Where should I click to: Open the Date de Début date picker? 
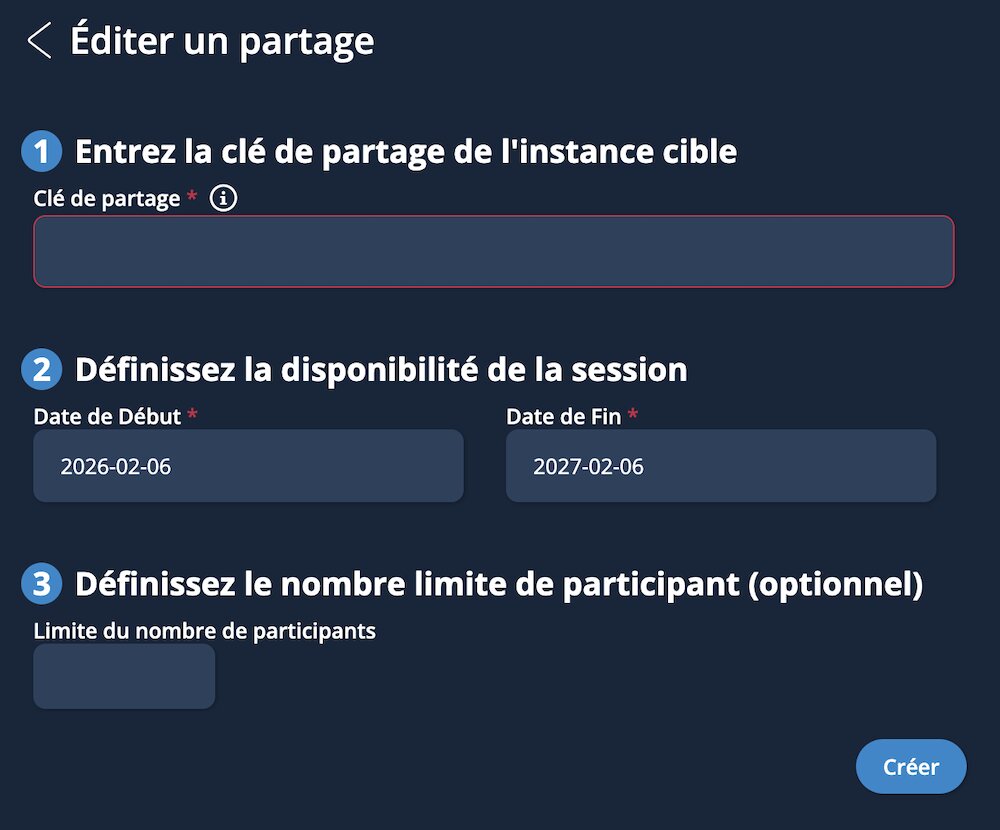point(248,465)
